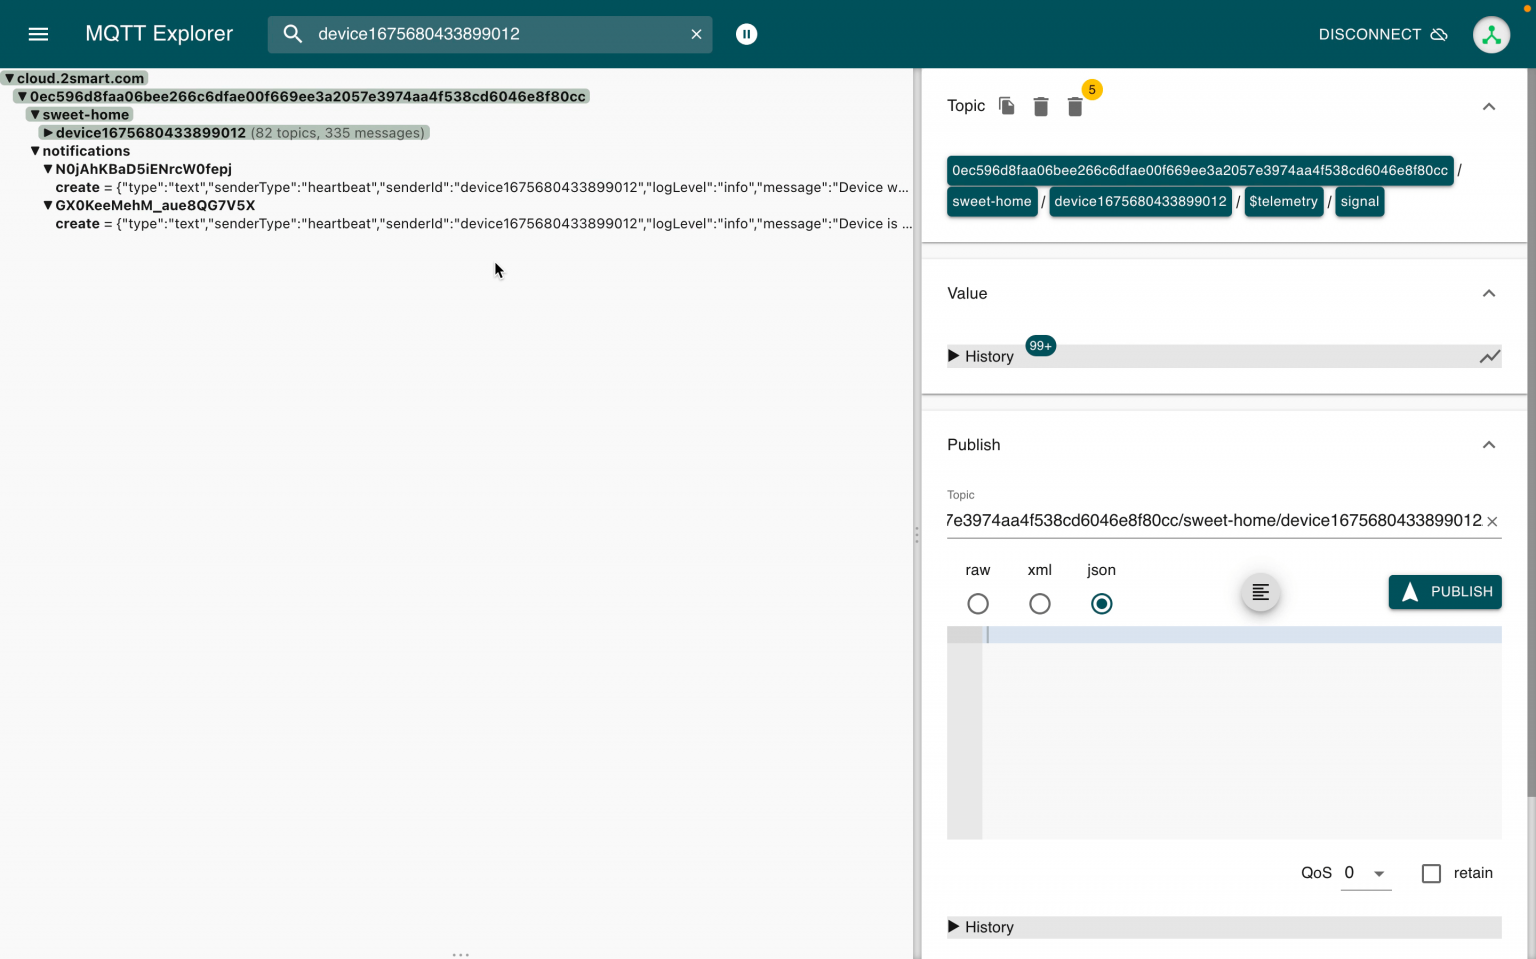This screenshot has width=1536, height=959.
Task: Click the PUBLISH button
Action: tap(1444, 592)
